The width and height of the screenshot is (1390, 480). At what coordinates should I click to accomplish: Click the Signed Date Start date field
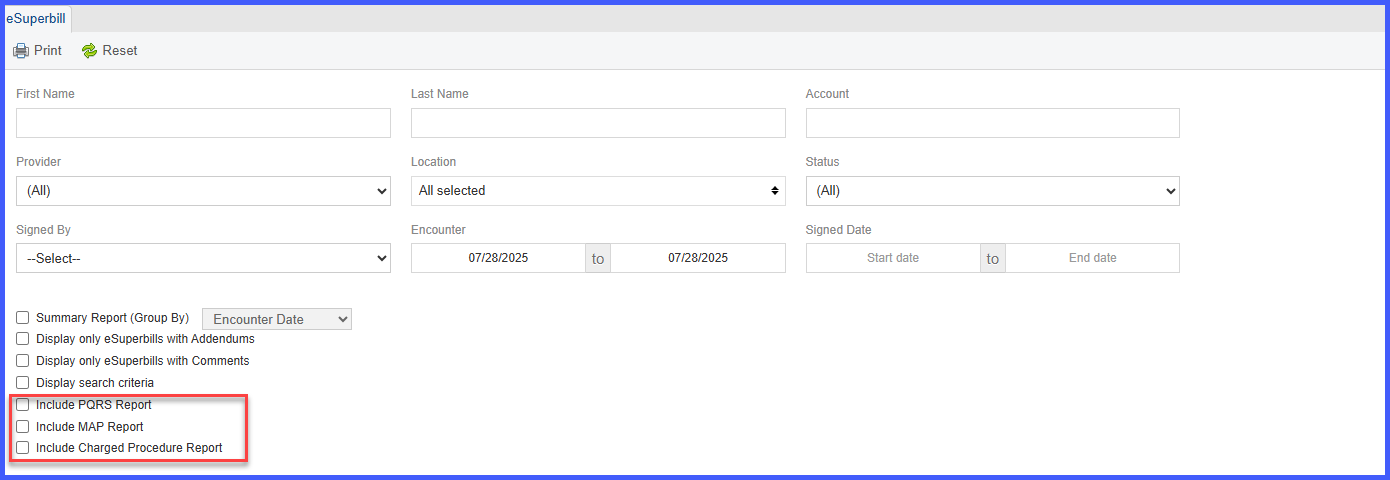click(893, 258)
